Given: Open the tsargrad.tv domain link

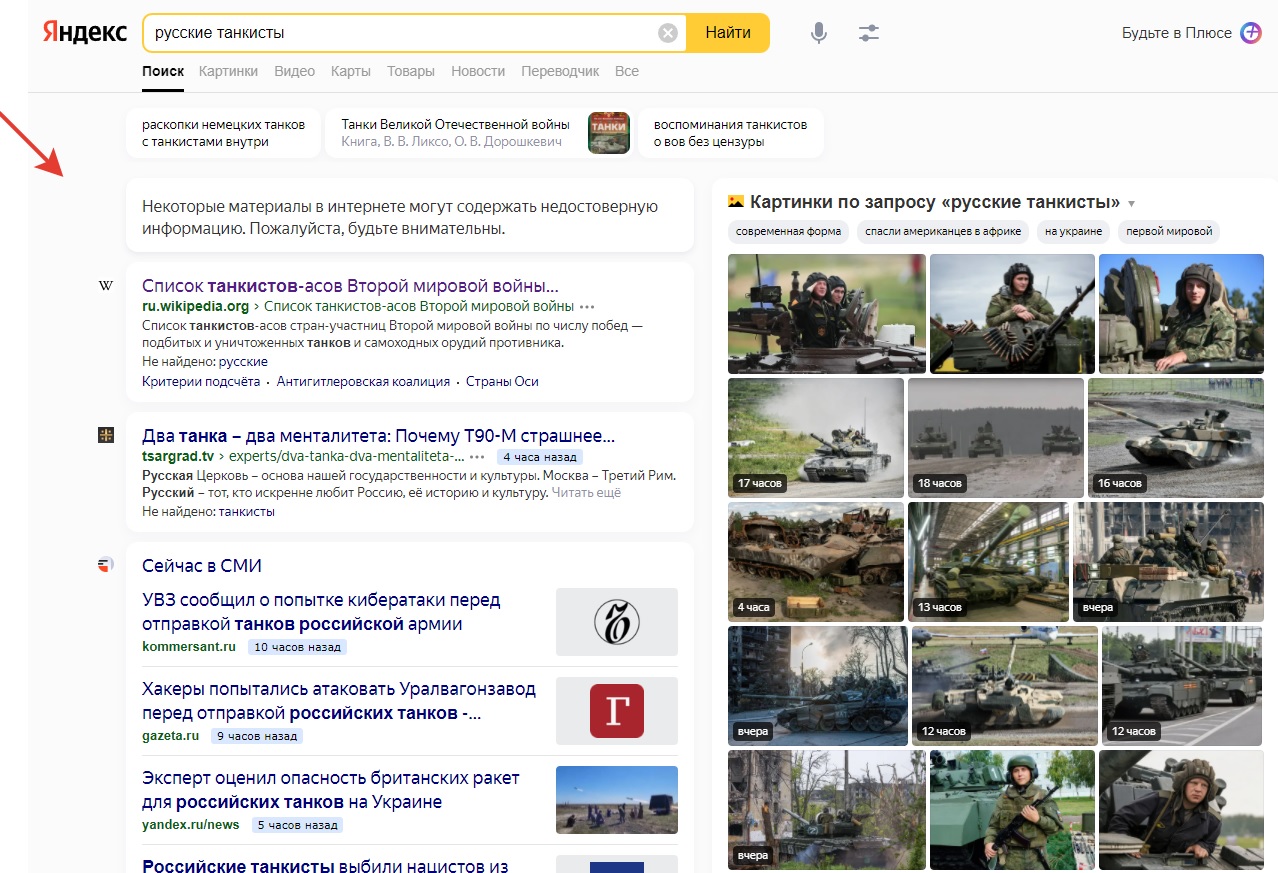Looking at the screenshot, I should (x=178, y=457).
